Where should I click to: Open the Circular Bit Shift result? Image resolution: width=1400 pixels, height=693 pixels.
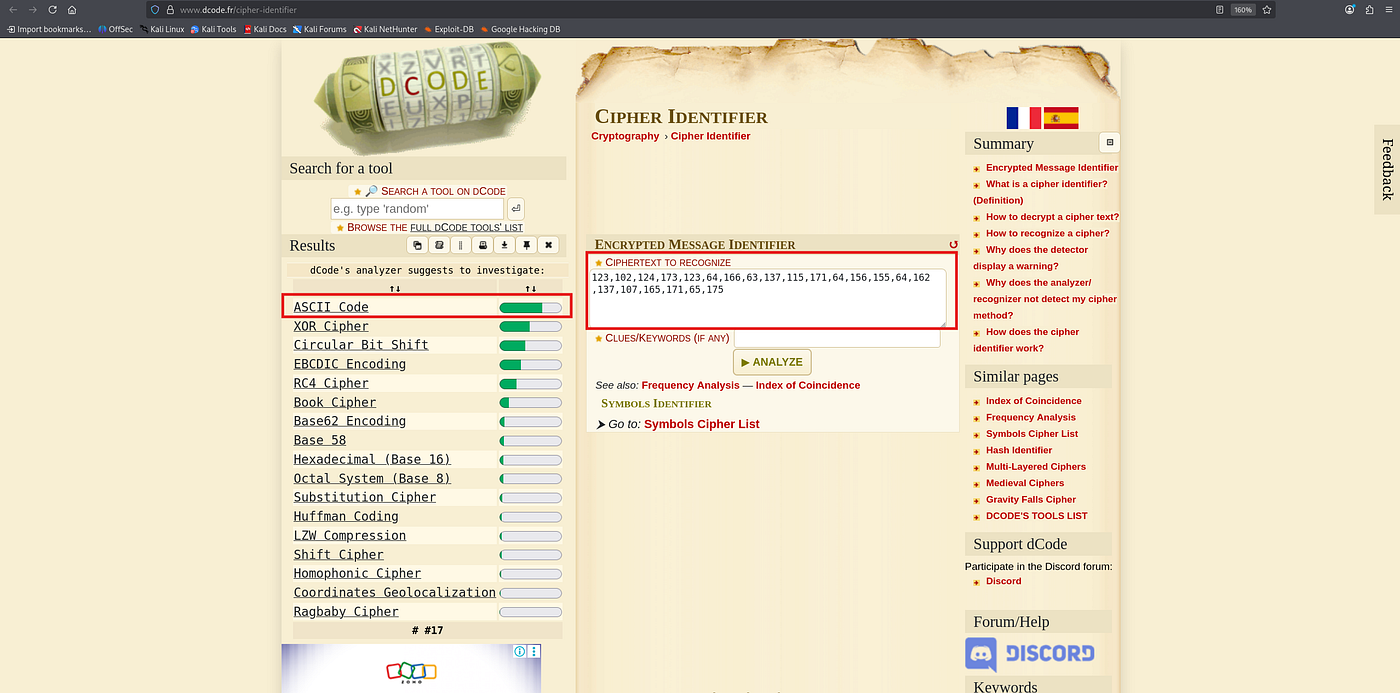361,345
